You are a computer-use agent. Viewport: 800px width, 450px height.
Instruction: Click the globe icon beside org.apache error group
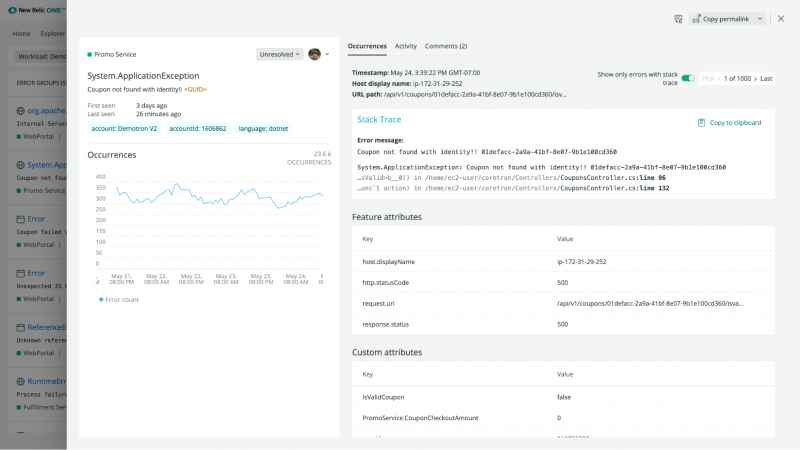coord(20,111)
